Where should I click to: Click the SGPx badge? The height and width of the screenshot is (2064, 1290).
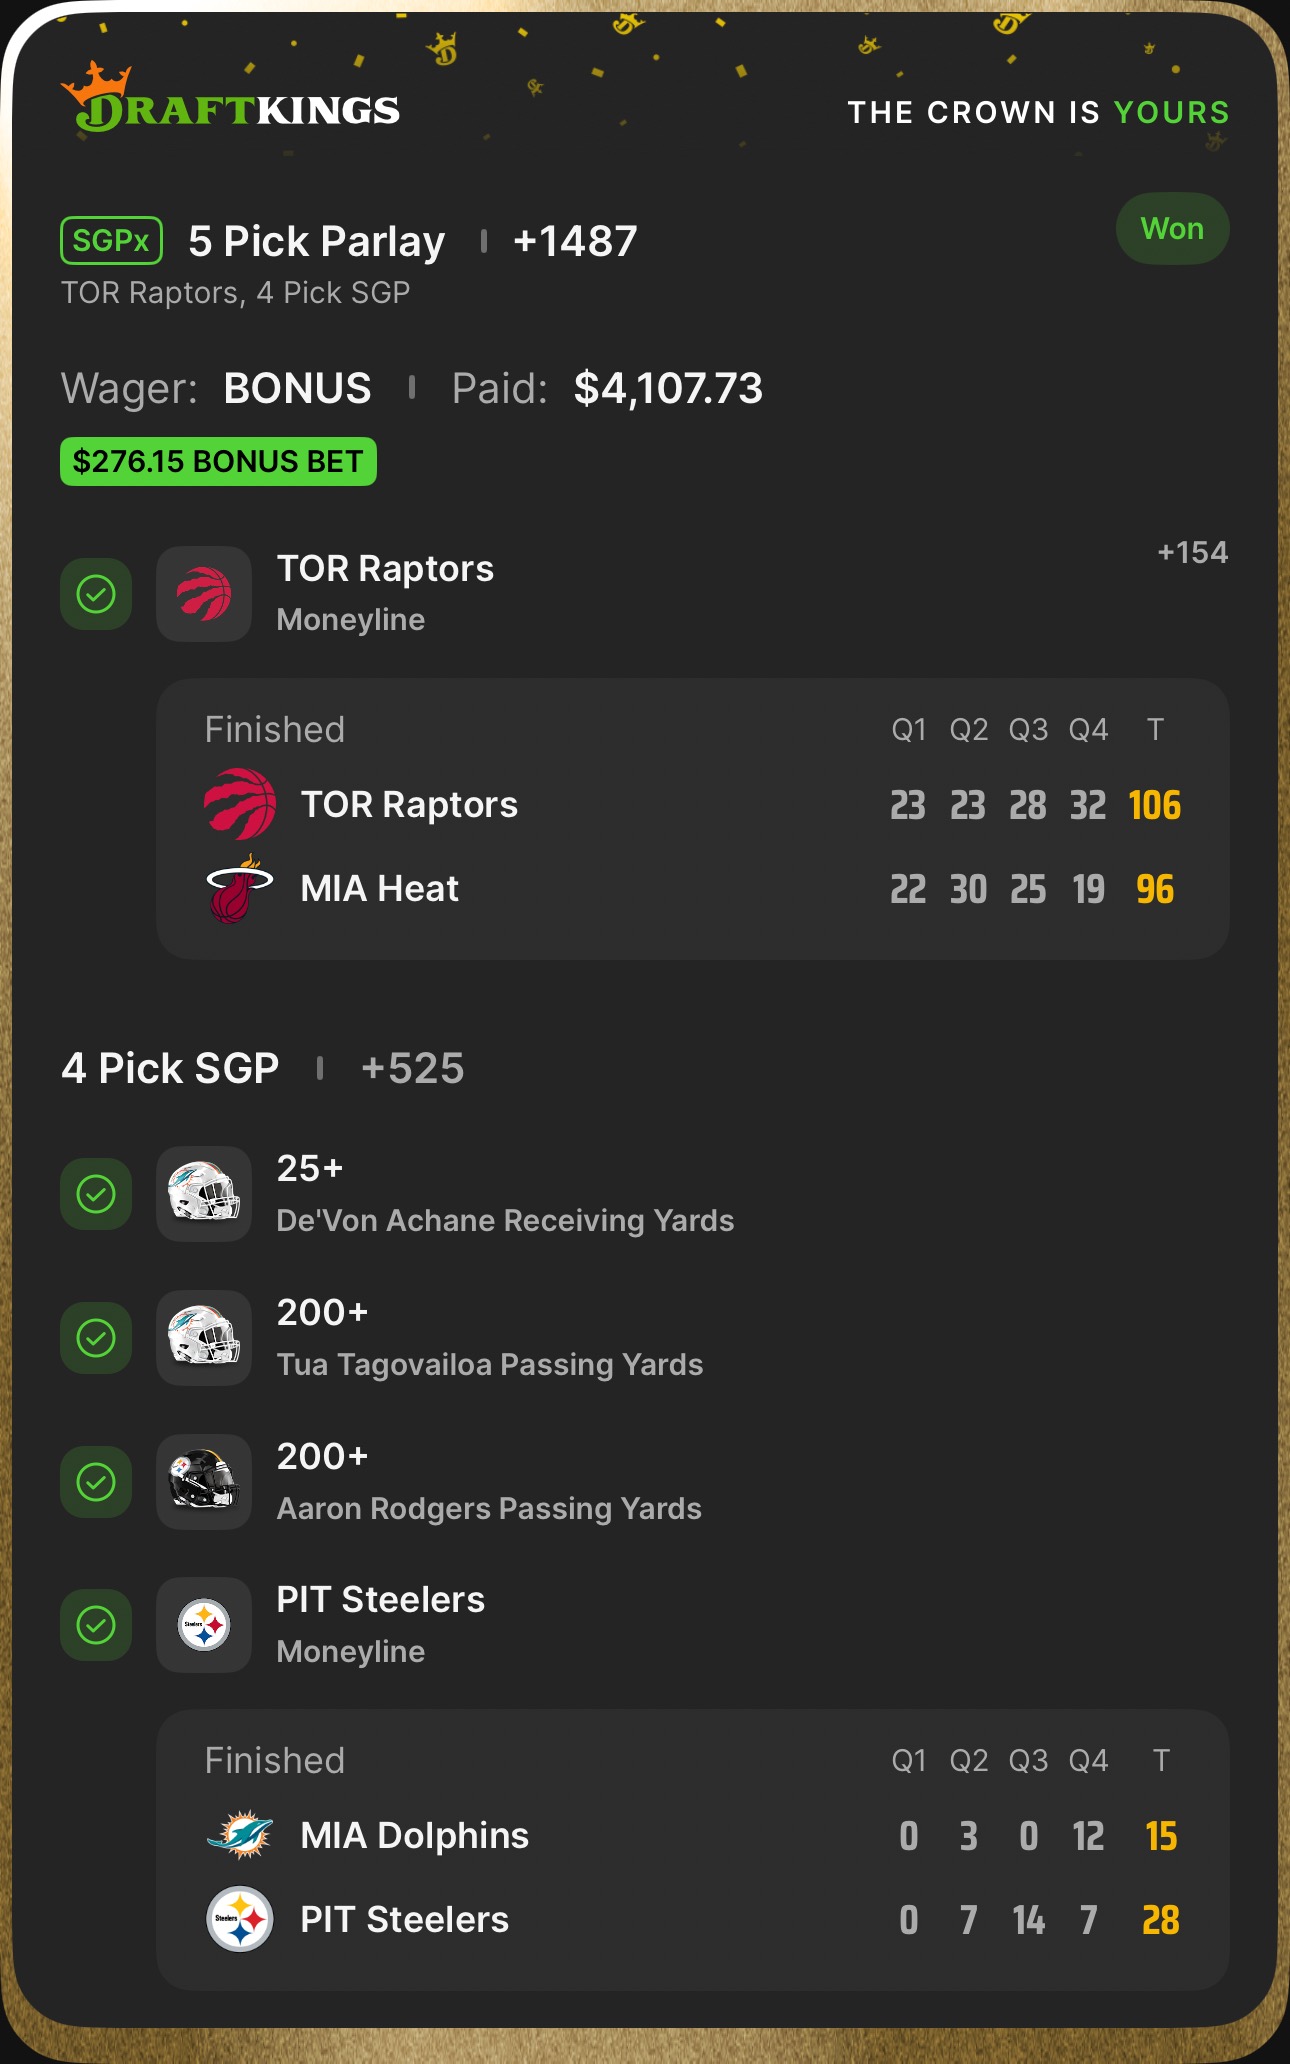111,241
